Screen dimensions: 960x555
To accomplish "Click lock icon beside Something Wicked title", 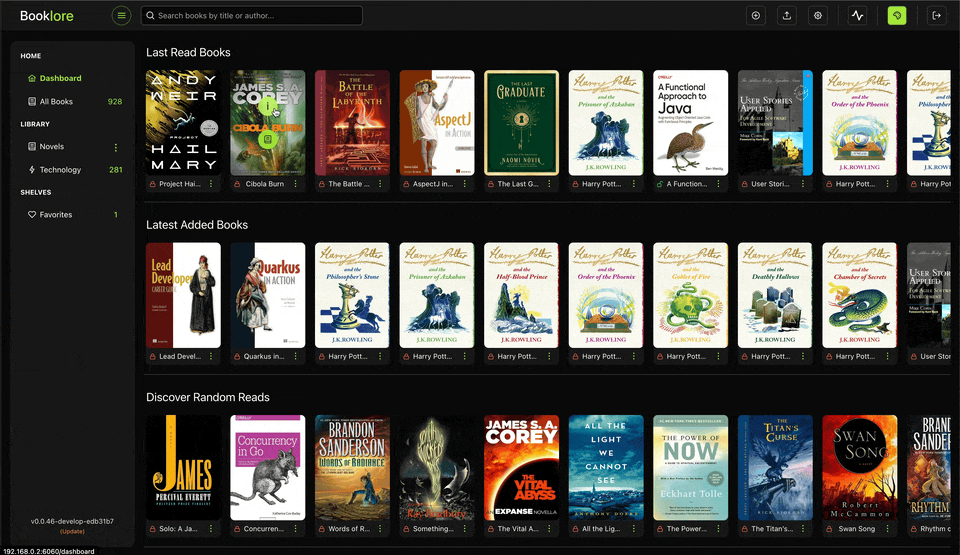I will 406,529.
